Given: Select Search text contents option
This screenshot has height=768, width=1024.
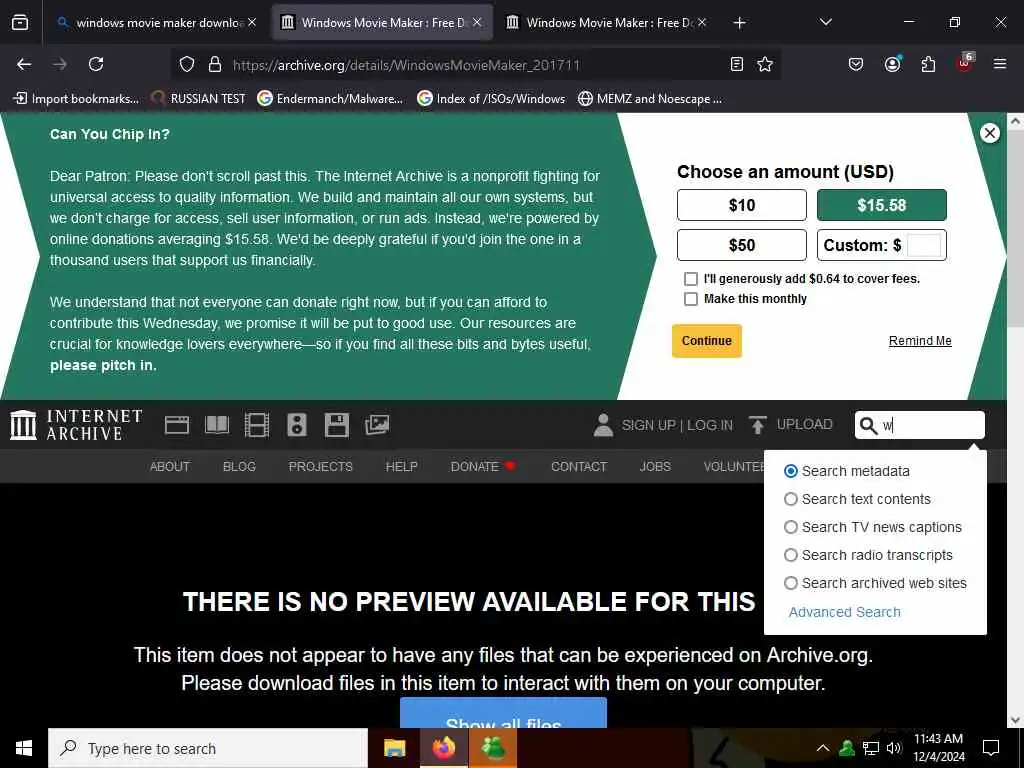Looking at the screenshot, I should tap(790, 499).
